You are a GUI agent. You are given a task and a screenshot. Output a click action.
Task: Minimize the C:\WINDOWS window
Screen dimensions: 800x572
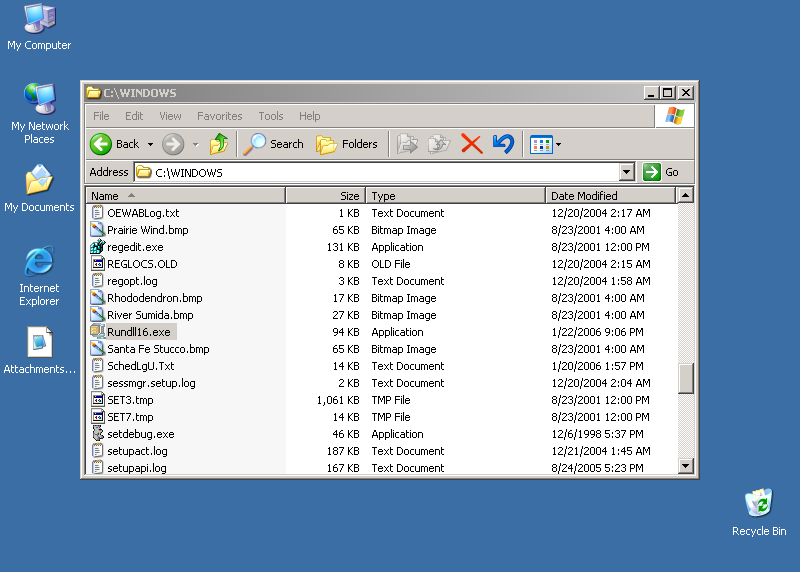651,93
